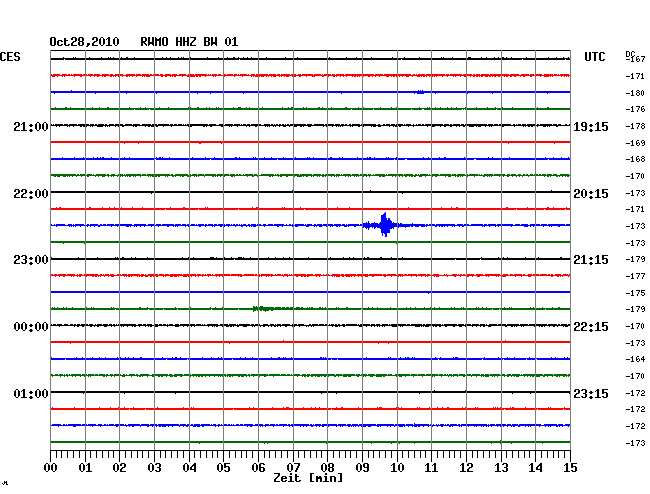Click the date label Oct28,2010
This screenshot has width=650, height=494.
click(84, 42)
